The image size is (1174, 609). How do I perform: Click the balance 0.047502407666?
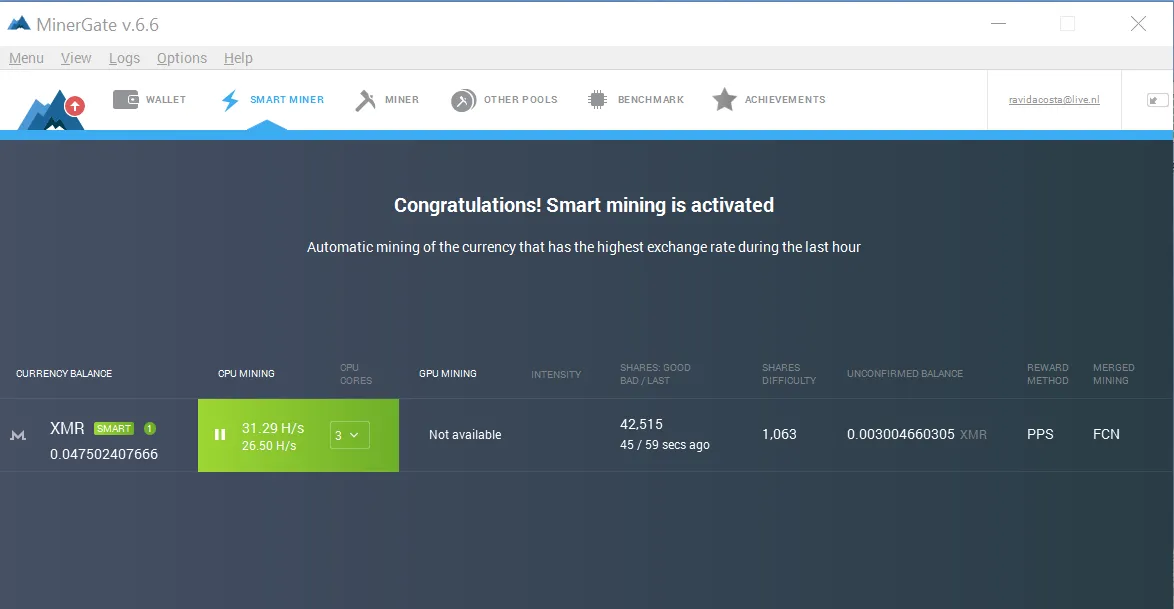(104, 454)
